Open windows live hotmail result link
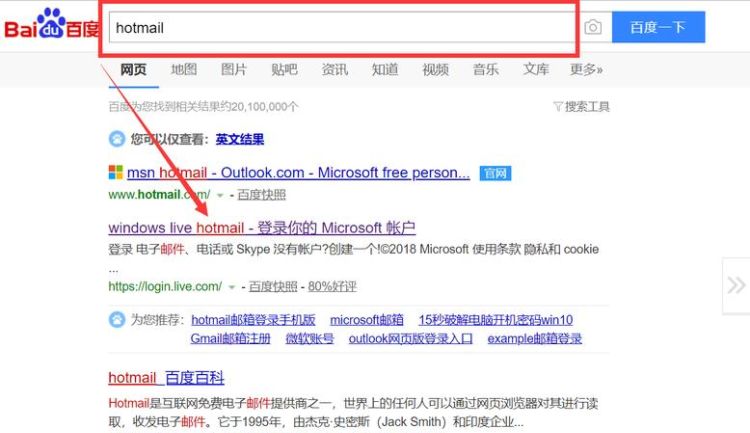Viewport: 750px width, 433px height. pyautogui.click(x=262, y=228)
